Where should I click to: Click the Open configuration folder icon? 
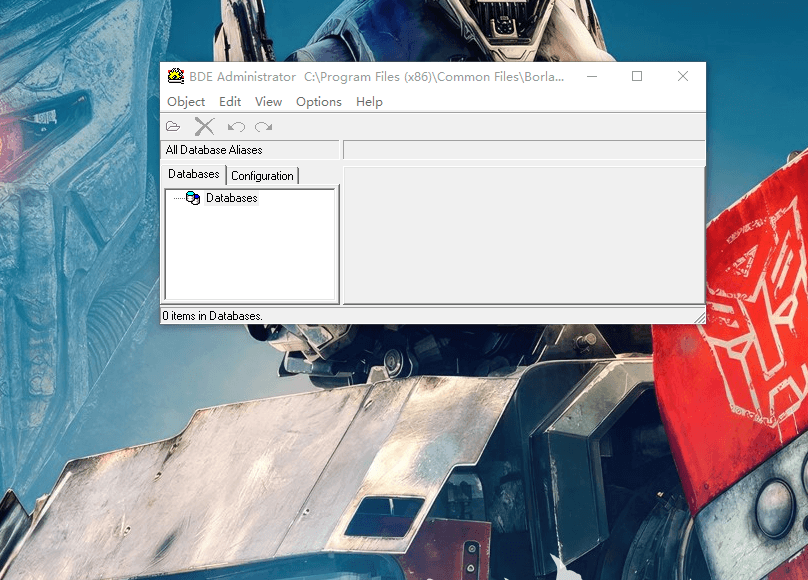point(173,126)
